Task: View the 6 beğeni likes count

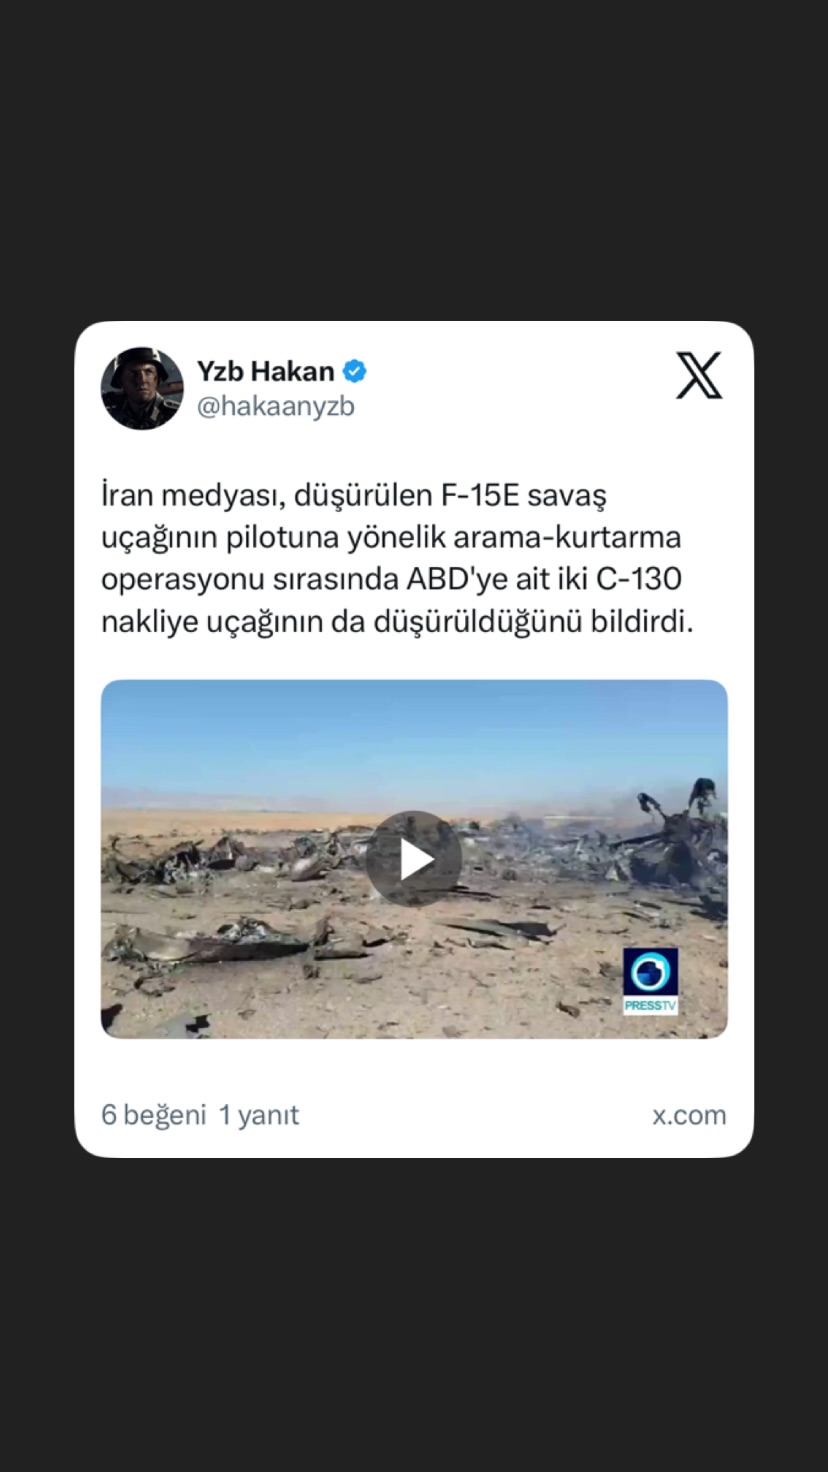Action: [x=153, y=1115]
